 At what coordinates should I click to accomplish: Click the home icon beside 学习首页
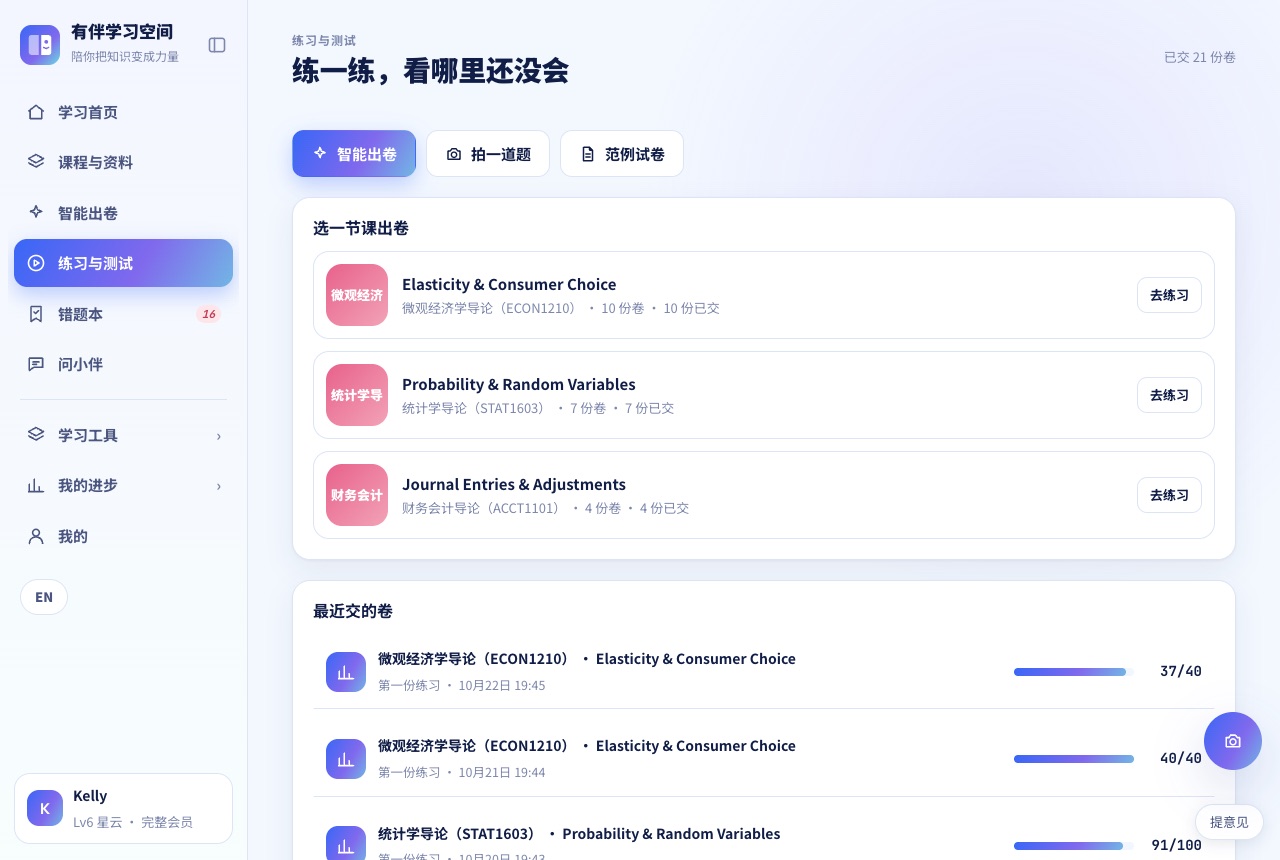click(x=36, y=112)
